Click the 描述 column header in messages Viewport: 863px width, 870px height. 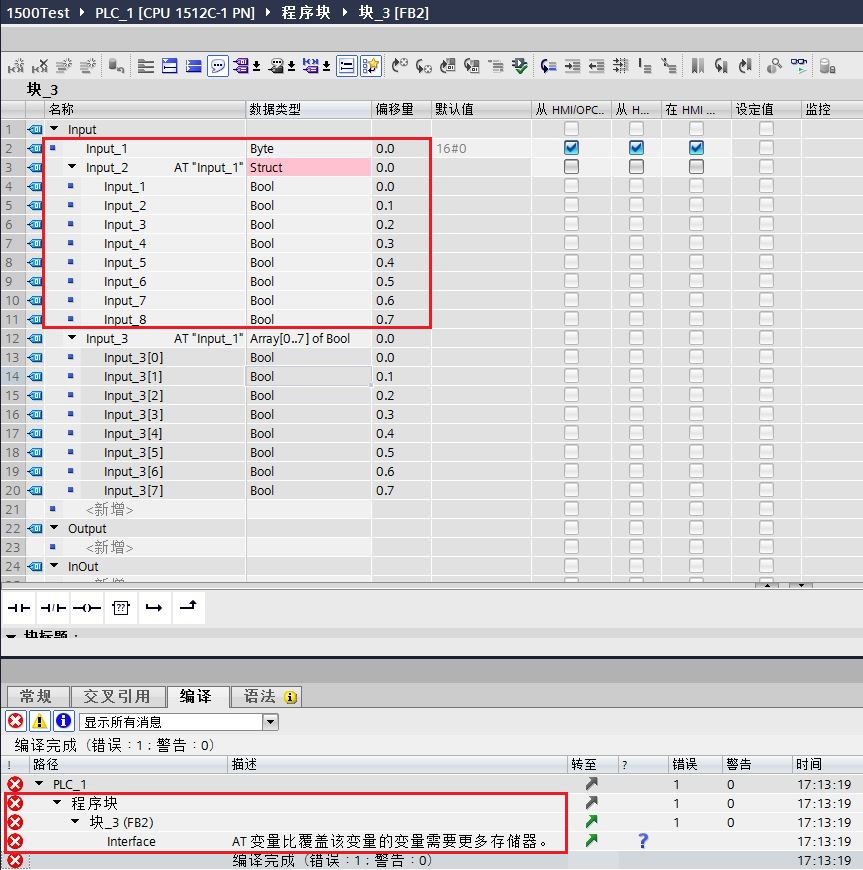[x=397, y=765]
